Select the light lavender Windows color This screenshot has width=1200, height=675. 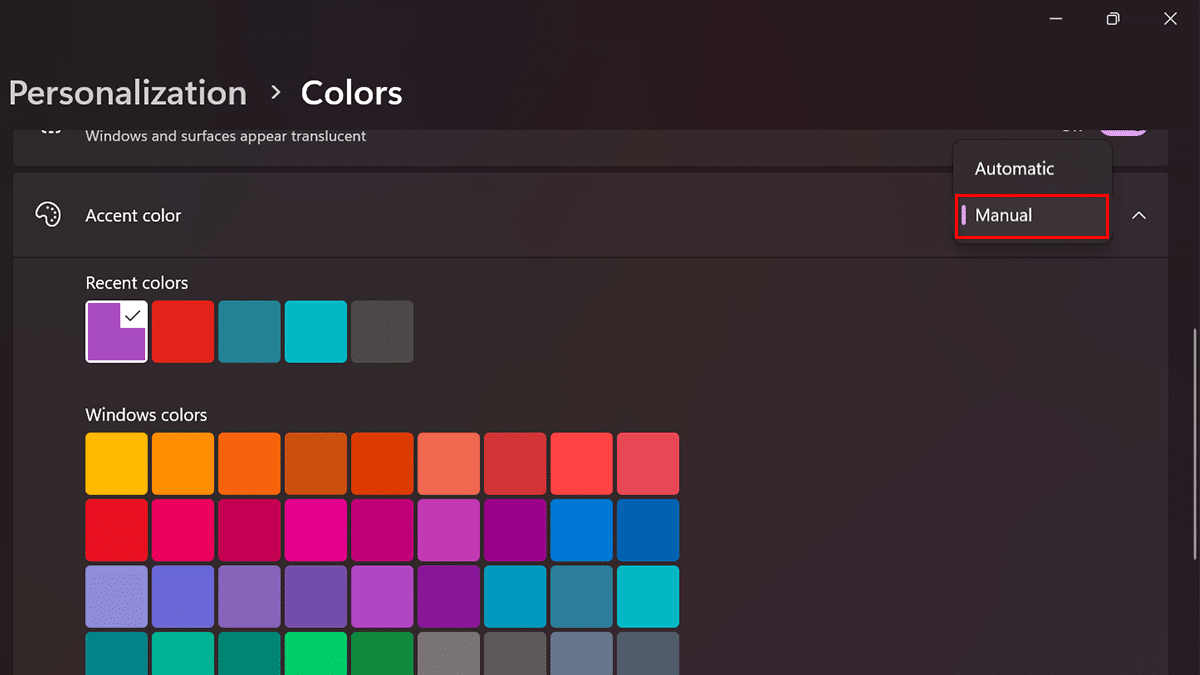click(116, 596)
